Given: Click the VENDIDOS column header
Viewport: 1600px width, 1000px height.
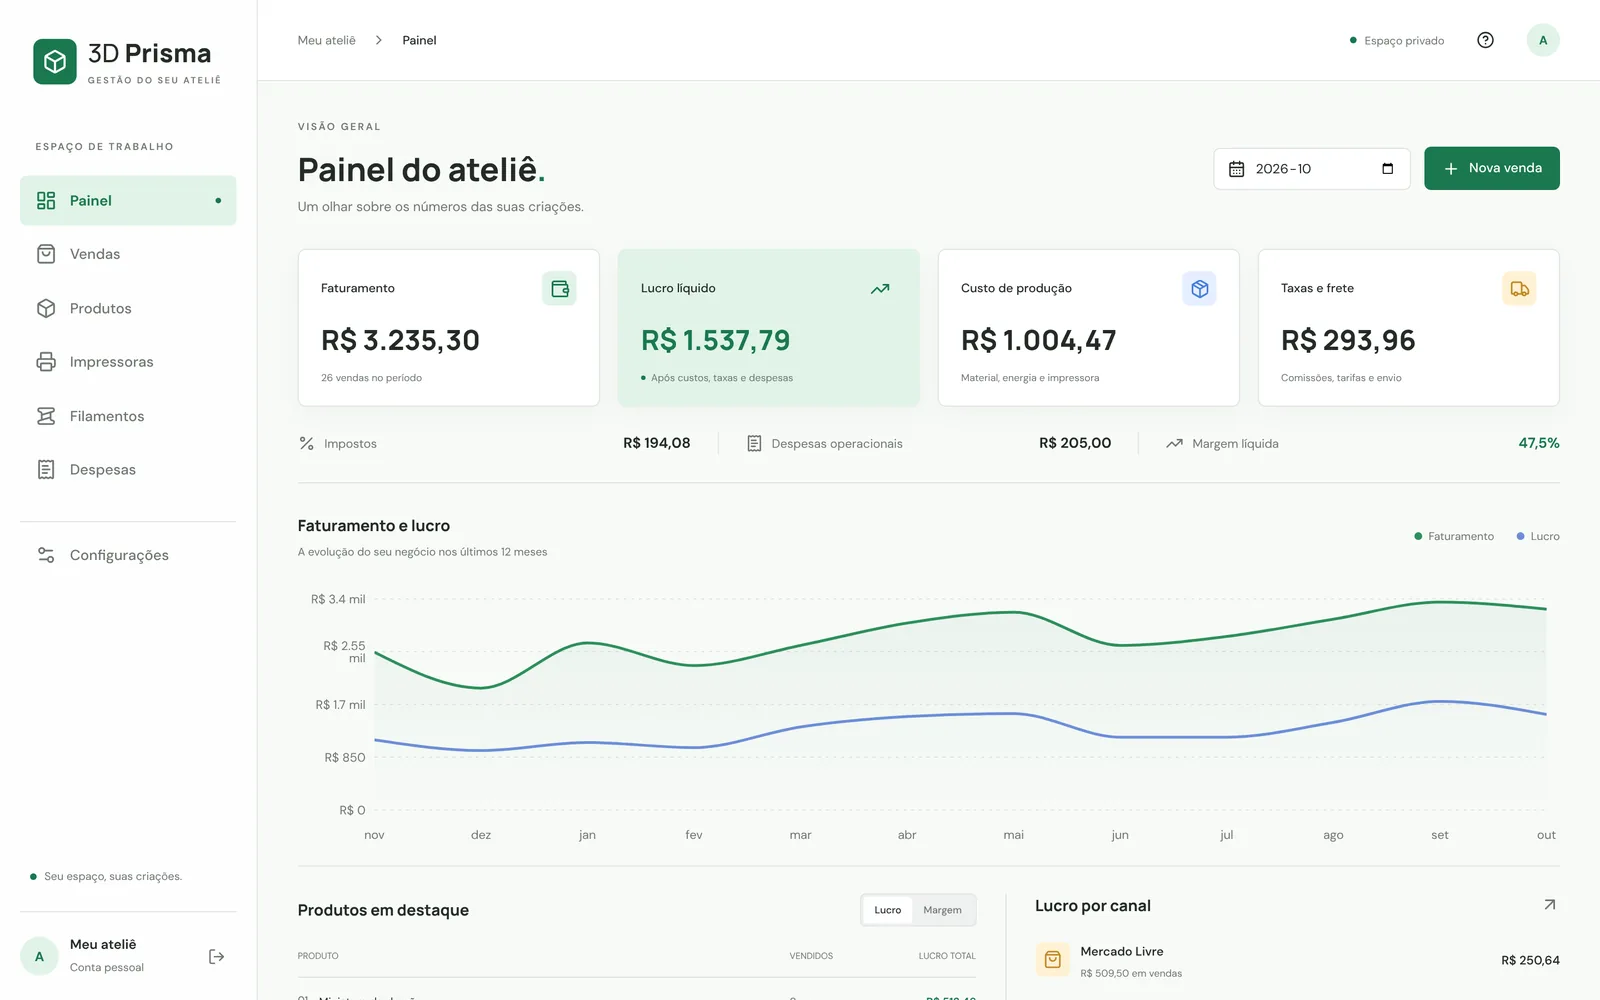Looking at the screenshot, I should pos(811,956).
